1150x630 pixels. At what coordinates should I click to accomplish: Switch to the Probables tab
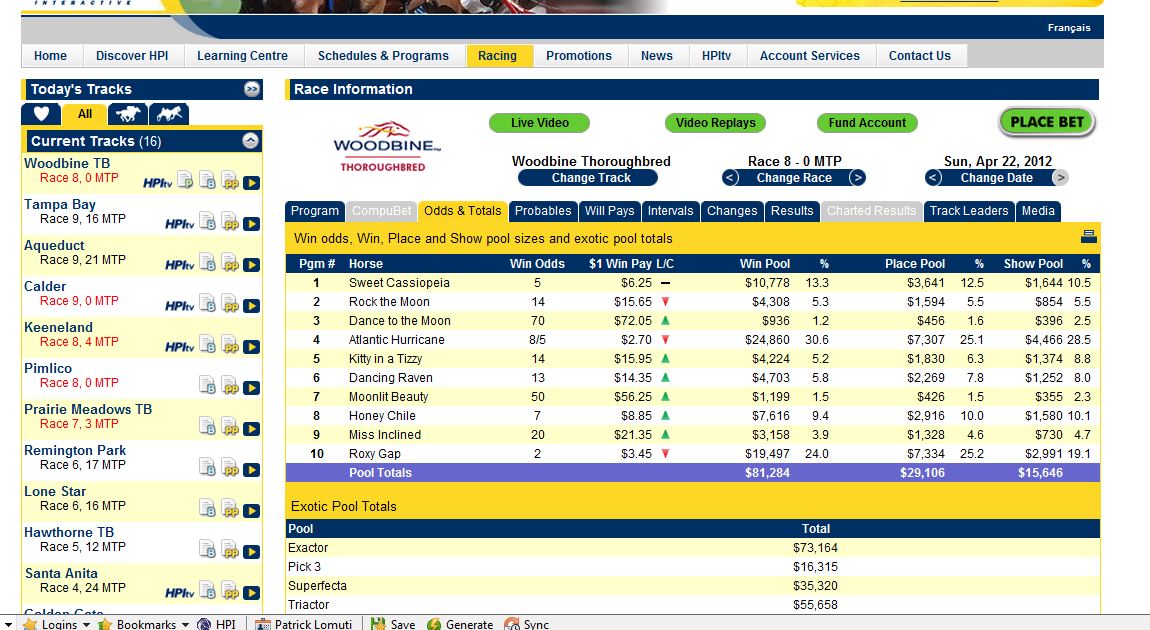click(543, 211)
